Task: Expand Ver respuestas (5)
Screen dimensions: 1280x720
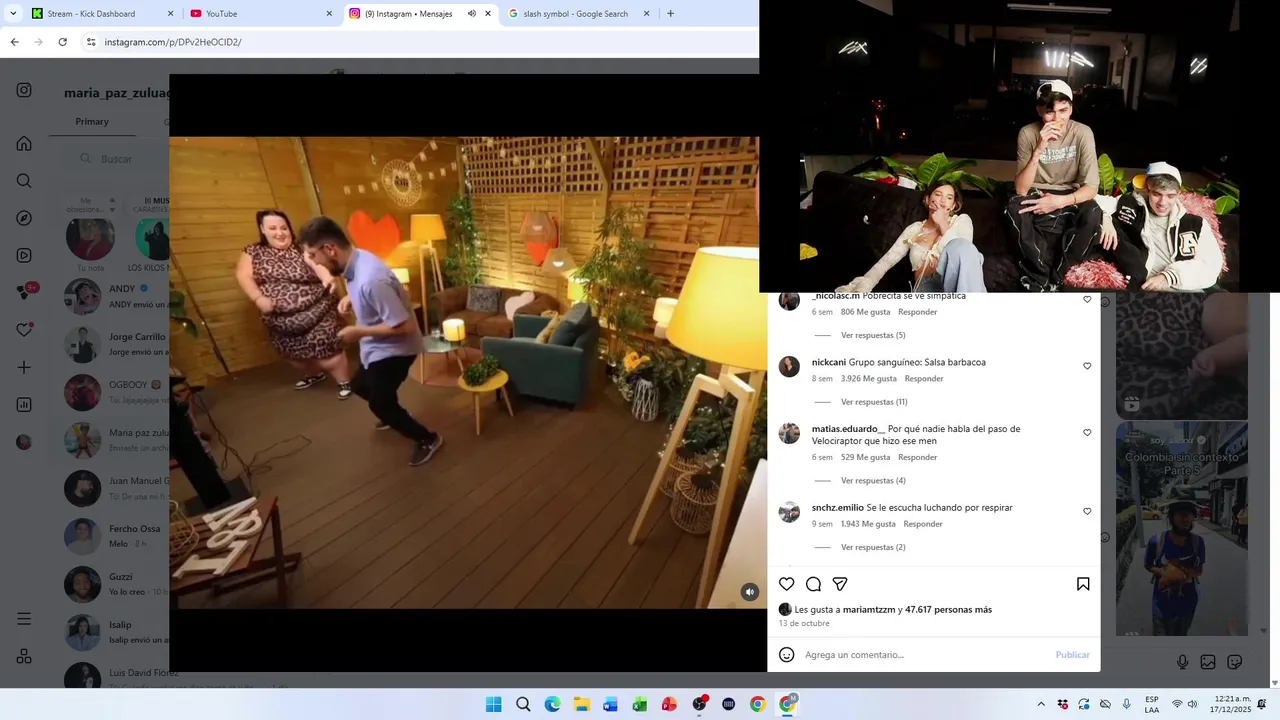Action: tap(873, 335)
